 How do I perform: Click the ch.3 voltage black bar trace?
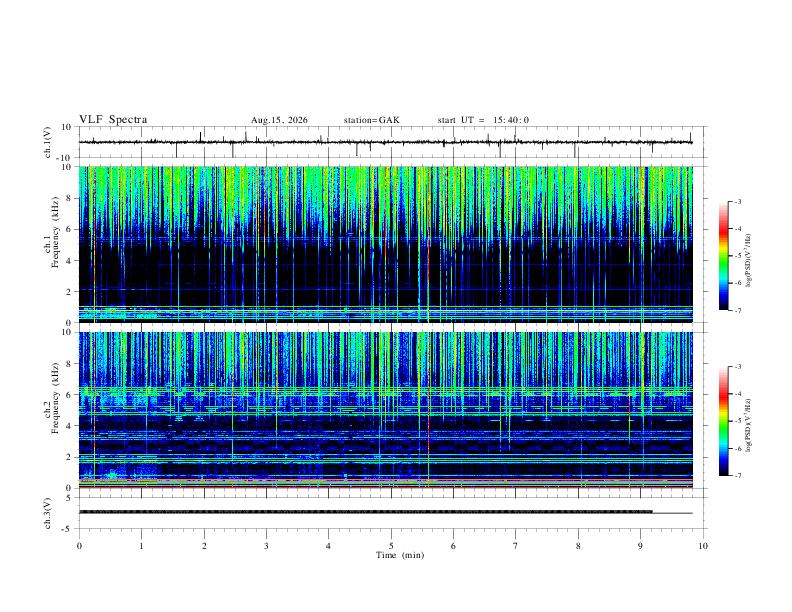(x=366, y=512)
